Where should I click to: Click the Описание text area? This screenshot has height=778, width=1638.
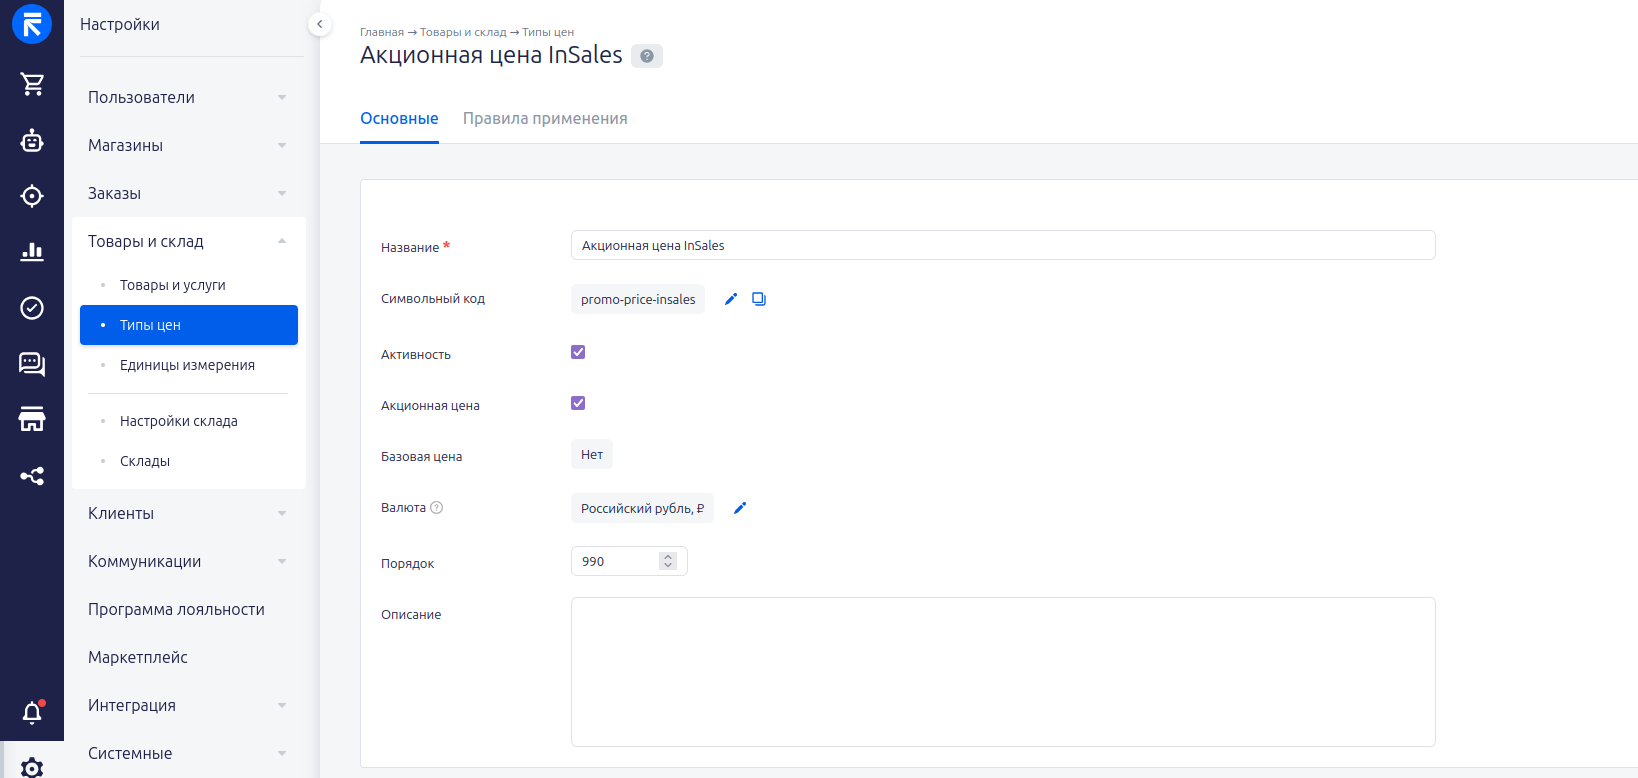[x=1003, y=672]
